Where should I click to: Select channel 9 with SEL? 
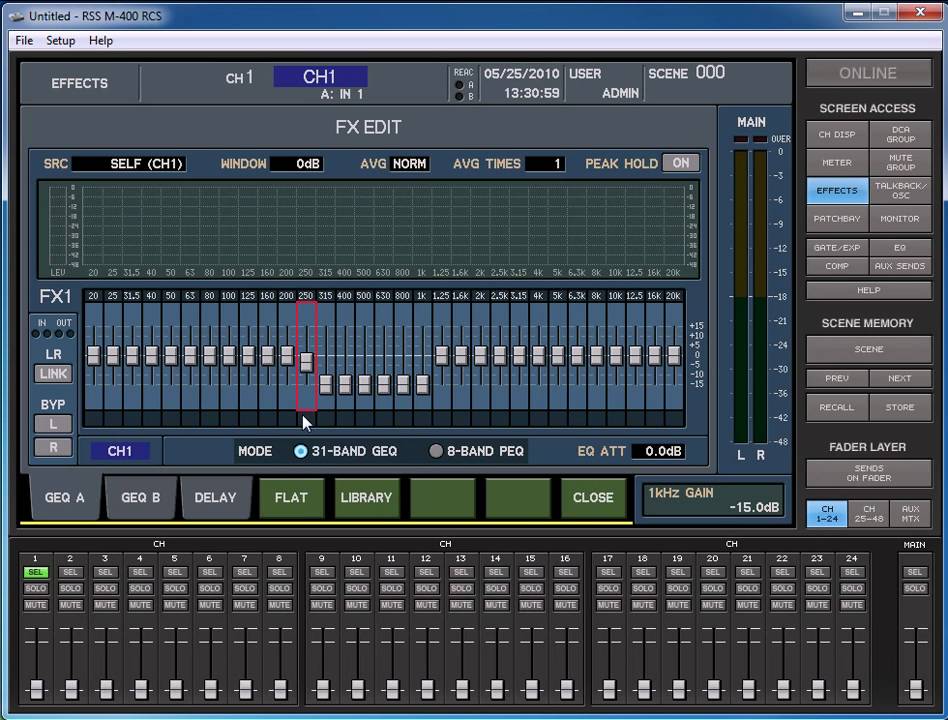(x=322, y=572)
